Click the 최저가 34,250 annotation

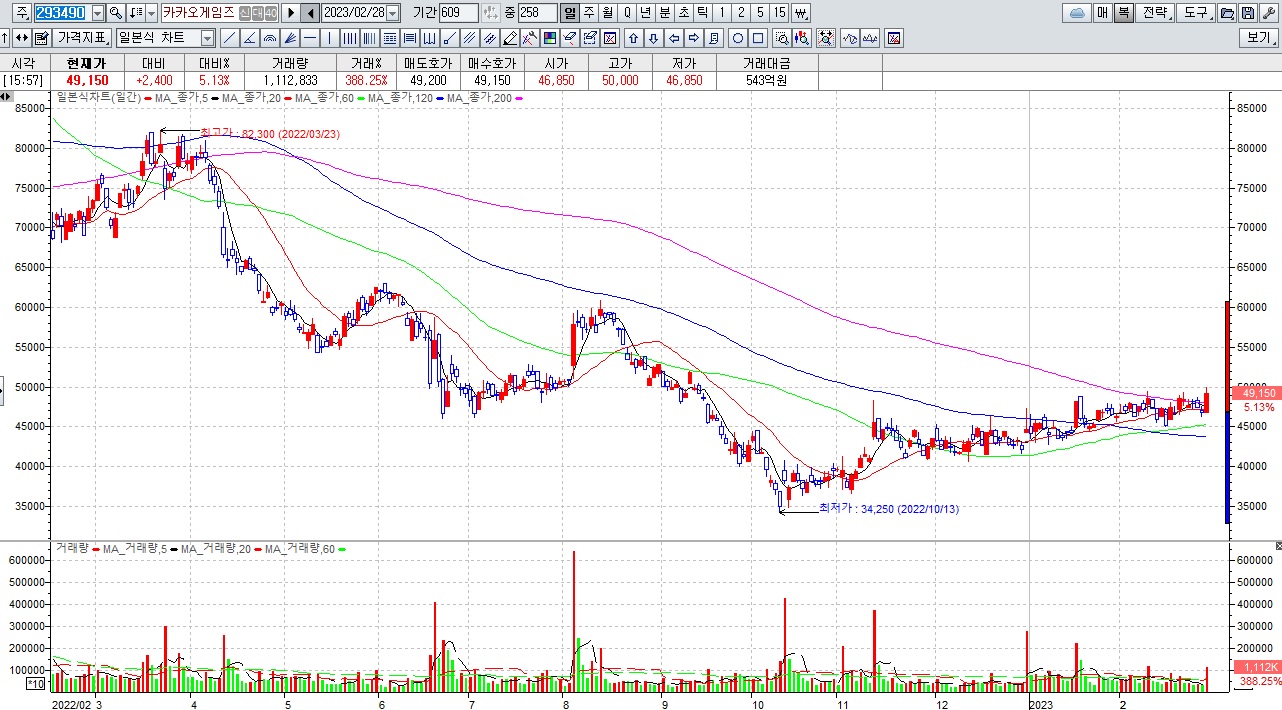click(x=888, y=509)
